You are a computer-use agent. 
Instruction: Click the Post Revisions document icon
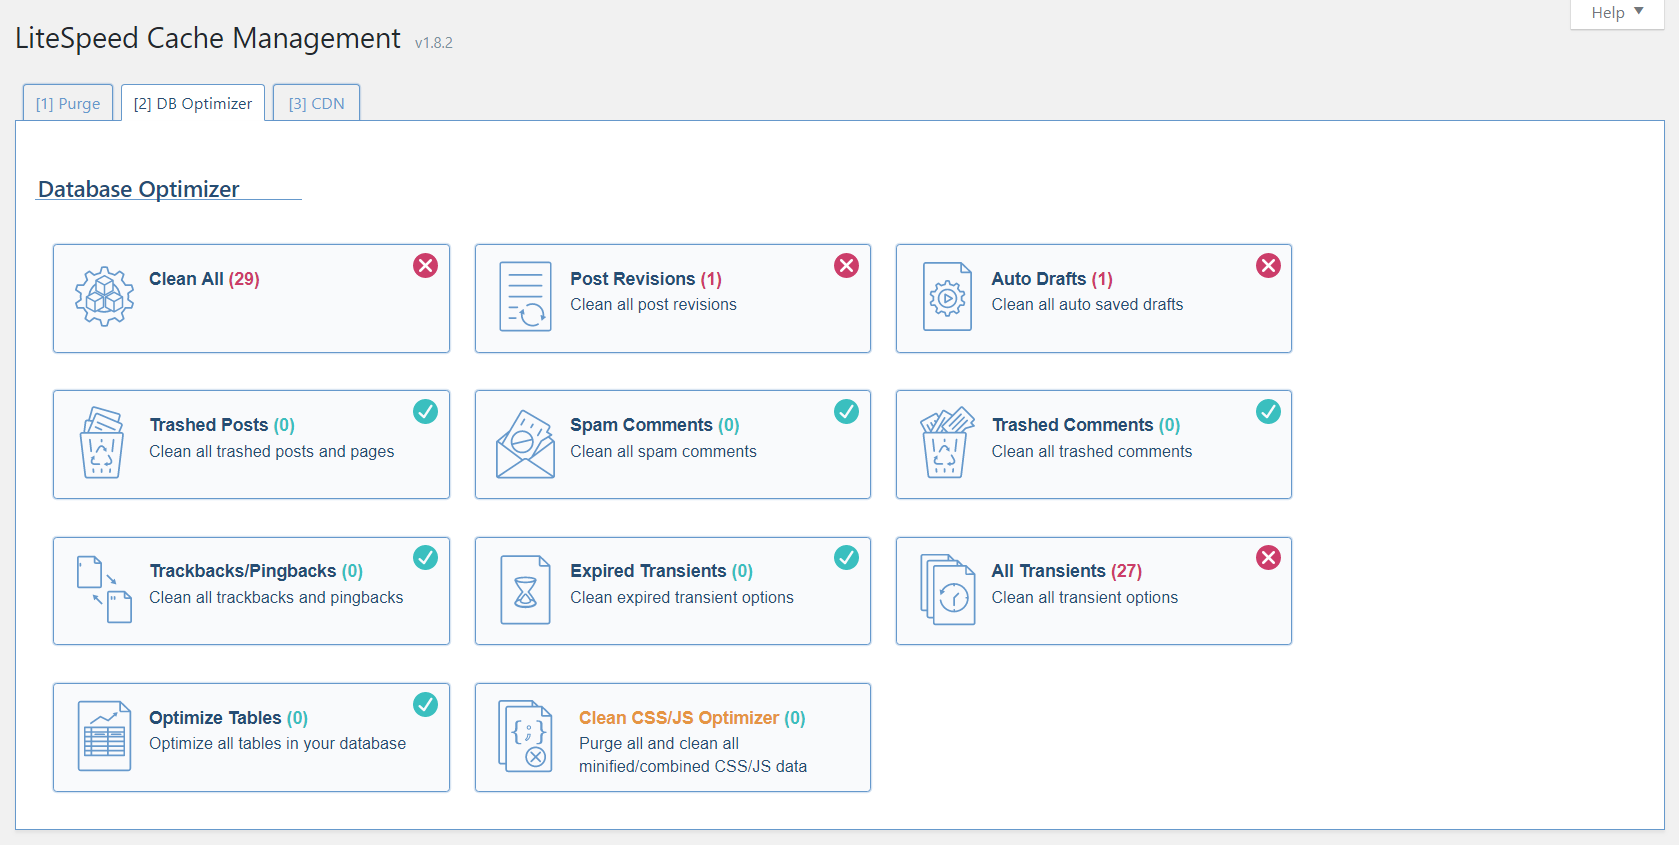525,297
